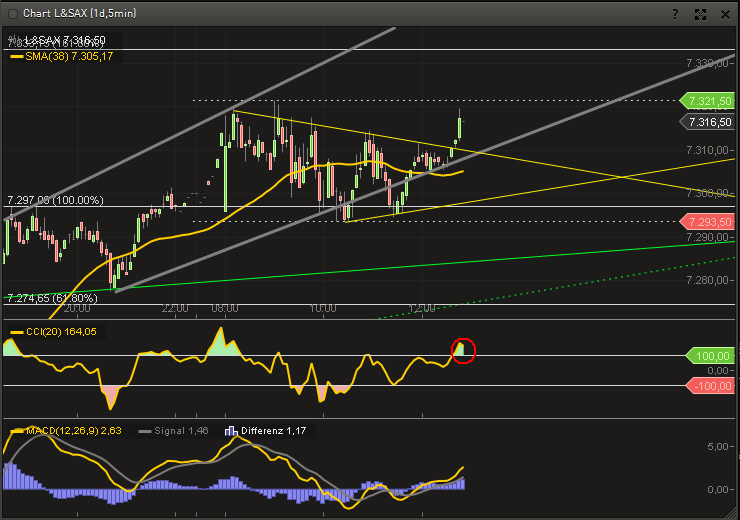The height and width of the screenshot is (520, 740).
Task: Click the grey 7.316,50 current price marker
Action: coord(707,122)
